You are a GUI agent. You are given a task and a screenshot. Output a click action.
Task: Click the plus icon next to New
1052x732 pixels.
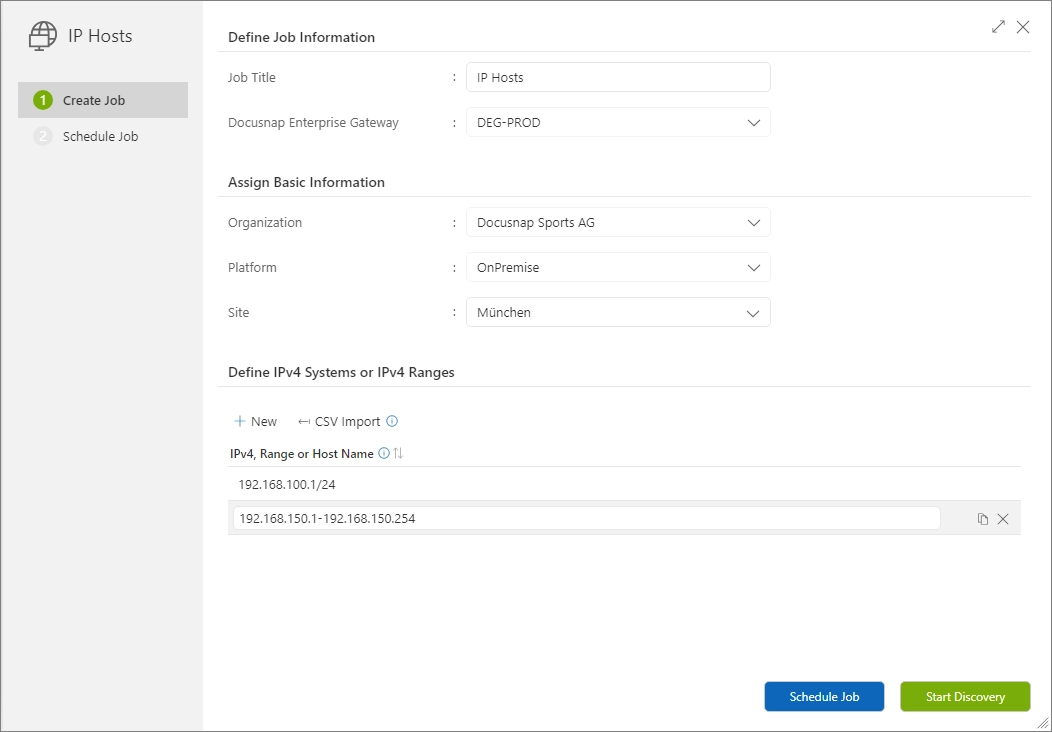pyautogui.click(x=240, y=421)
